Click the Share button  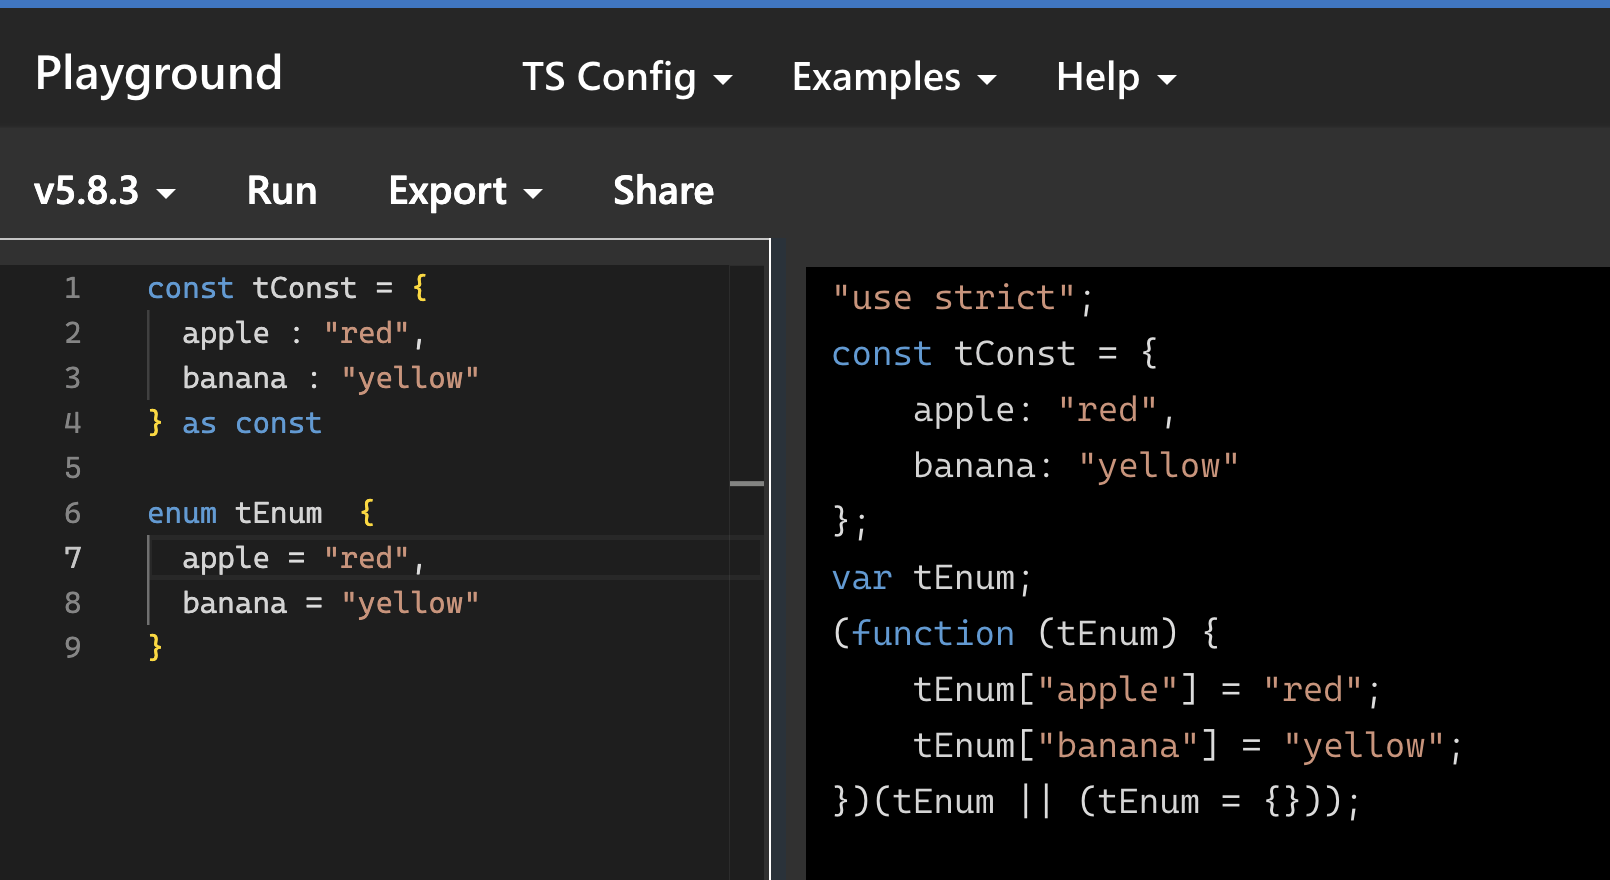point(664,191)
